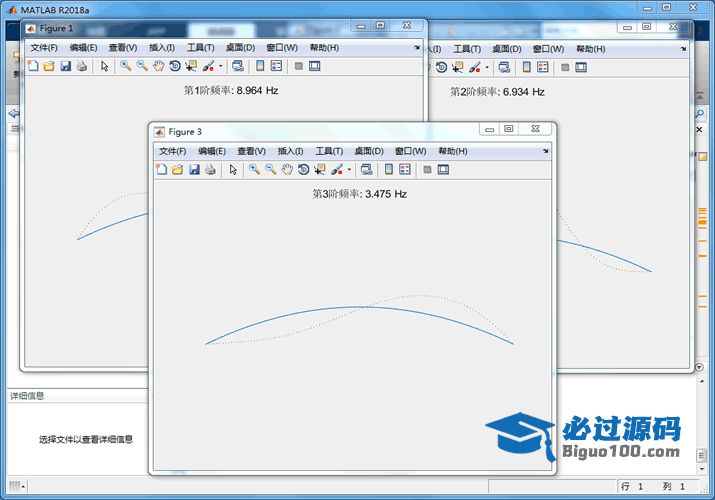Viewport: 715px width, 500px height.
Task: Open 窗口(W) menu in Figure 2 window
Action: (x=549, y=49)
